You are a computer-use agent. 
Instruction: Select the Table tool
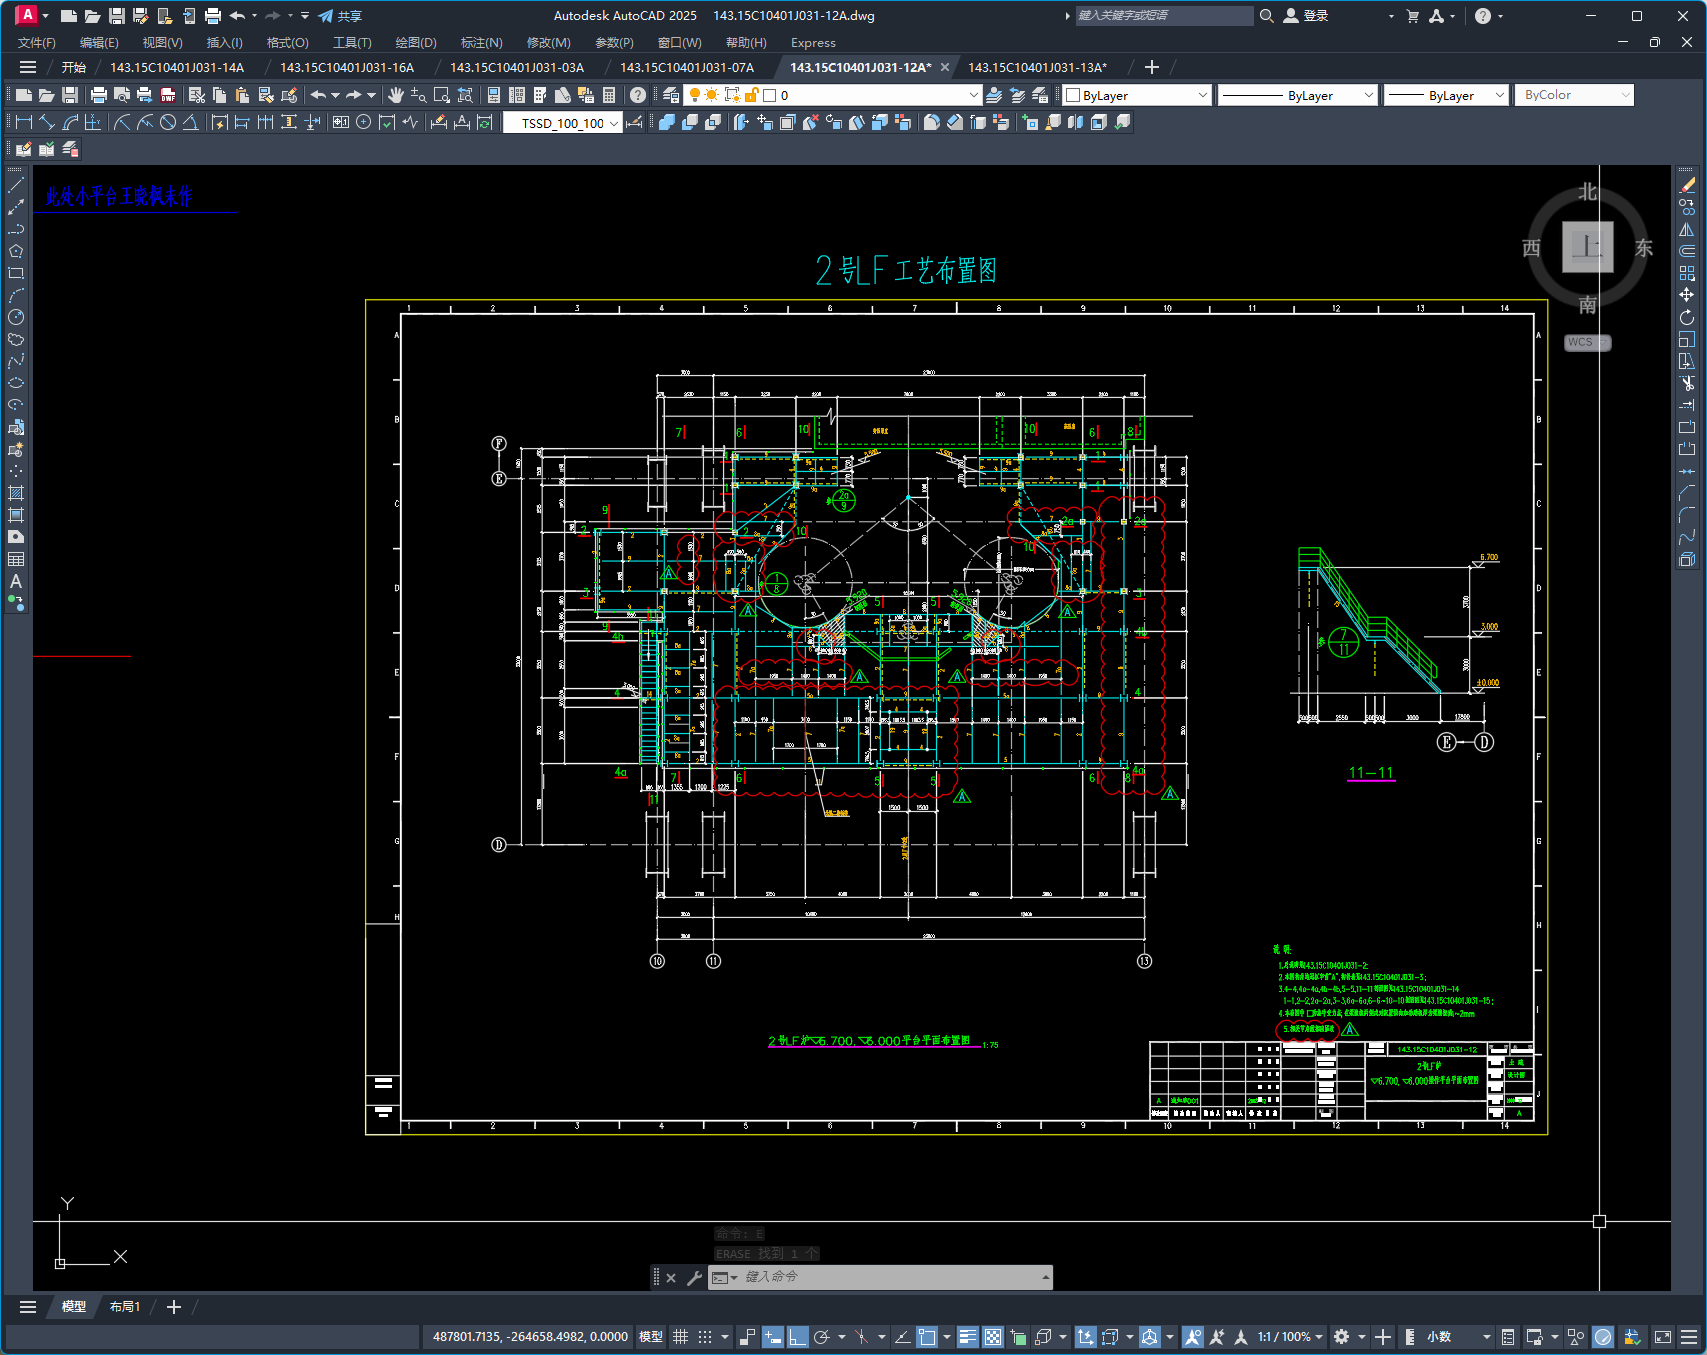pyautogui.click(x=16, y=559)
